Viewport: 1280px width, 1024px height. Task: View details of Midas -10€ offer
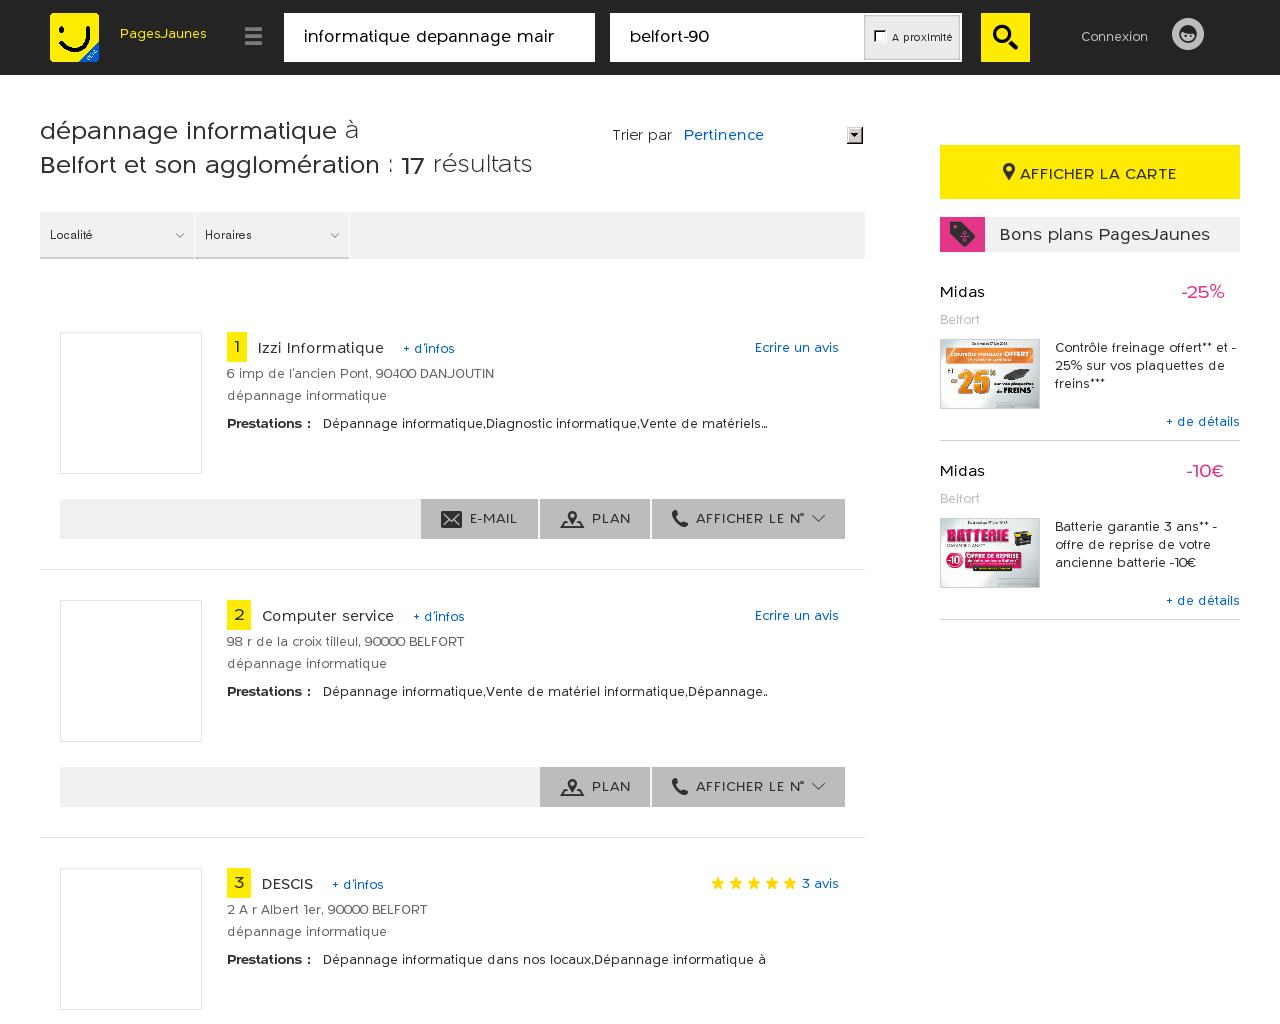tap(1203, 601)
